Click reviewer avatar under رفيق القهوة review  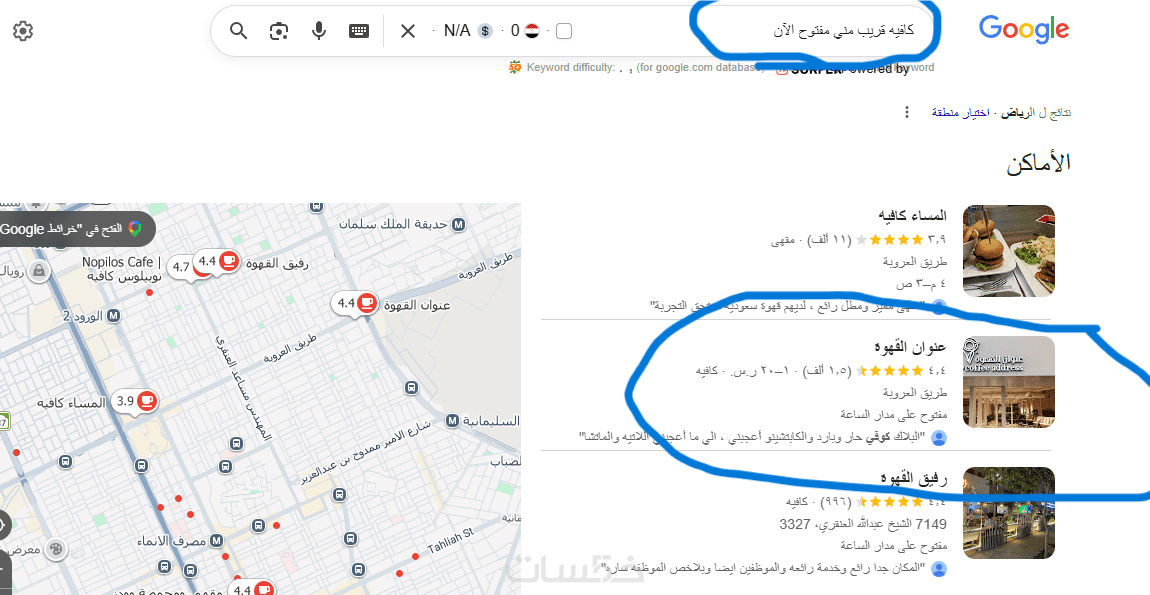click(938, 569)
